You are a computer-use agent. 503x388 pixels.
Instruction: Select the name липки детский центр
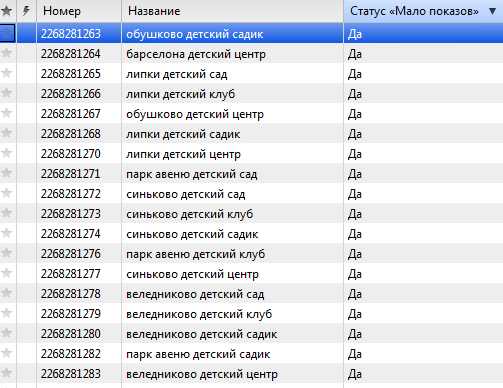(x=183, y=154)
